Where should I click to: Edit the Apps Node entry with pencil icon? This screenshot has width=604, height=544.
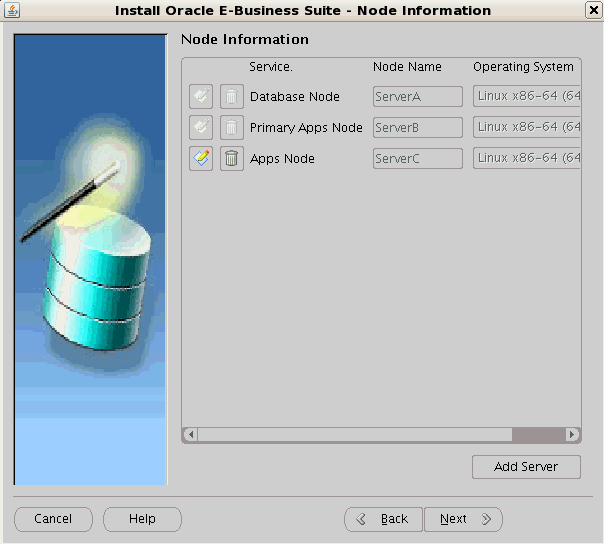201,158
